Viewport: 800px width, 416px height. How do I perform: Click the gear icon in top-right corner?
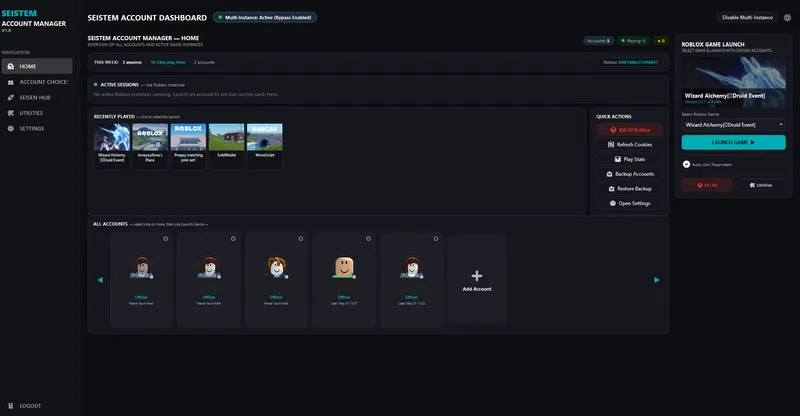pyautogui.click(x=787, y=17)
